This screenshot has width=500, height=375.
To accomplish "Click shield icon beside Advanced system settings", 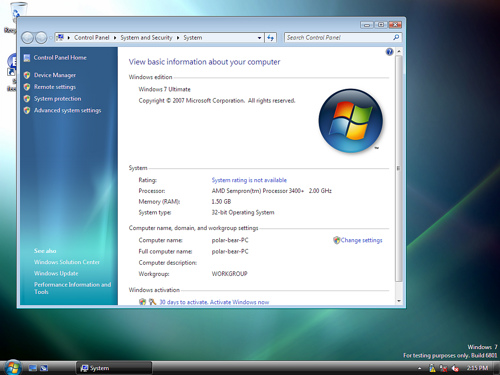I will 27,110.
